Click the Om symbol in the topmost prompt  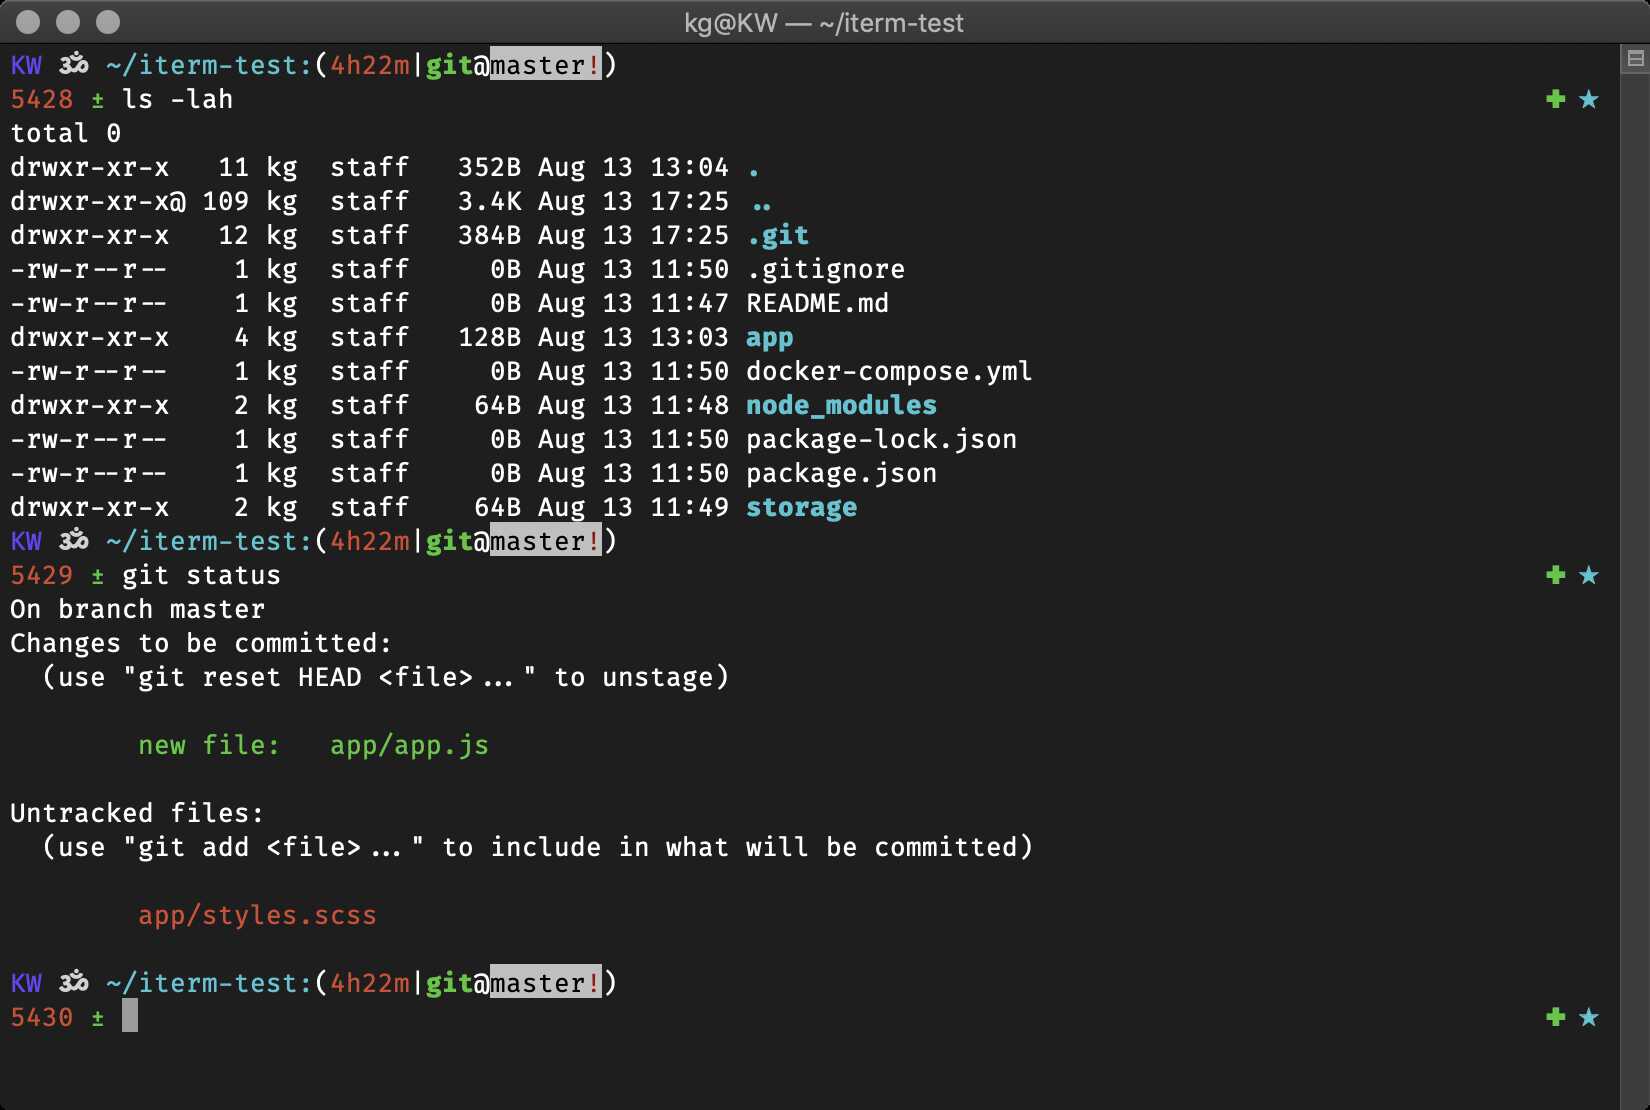73,65
